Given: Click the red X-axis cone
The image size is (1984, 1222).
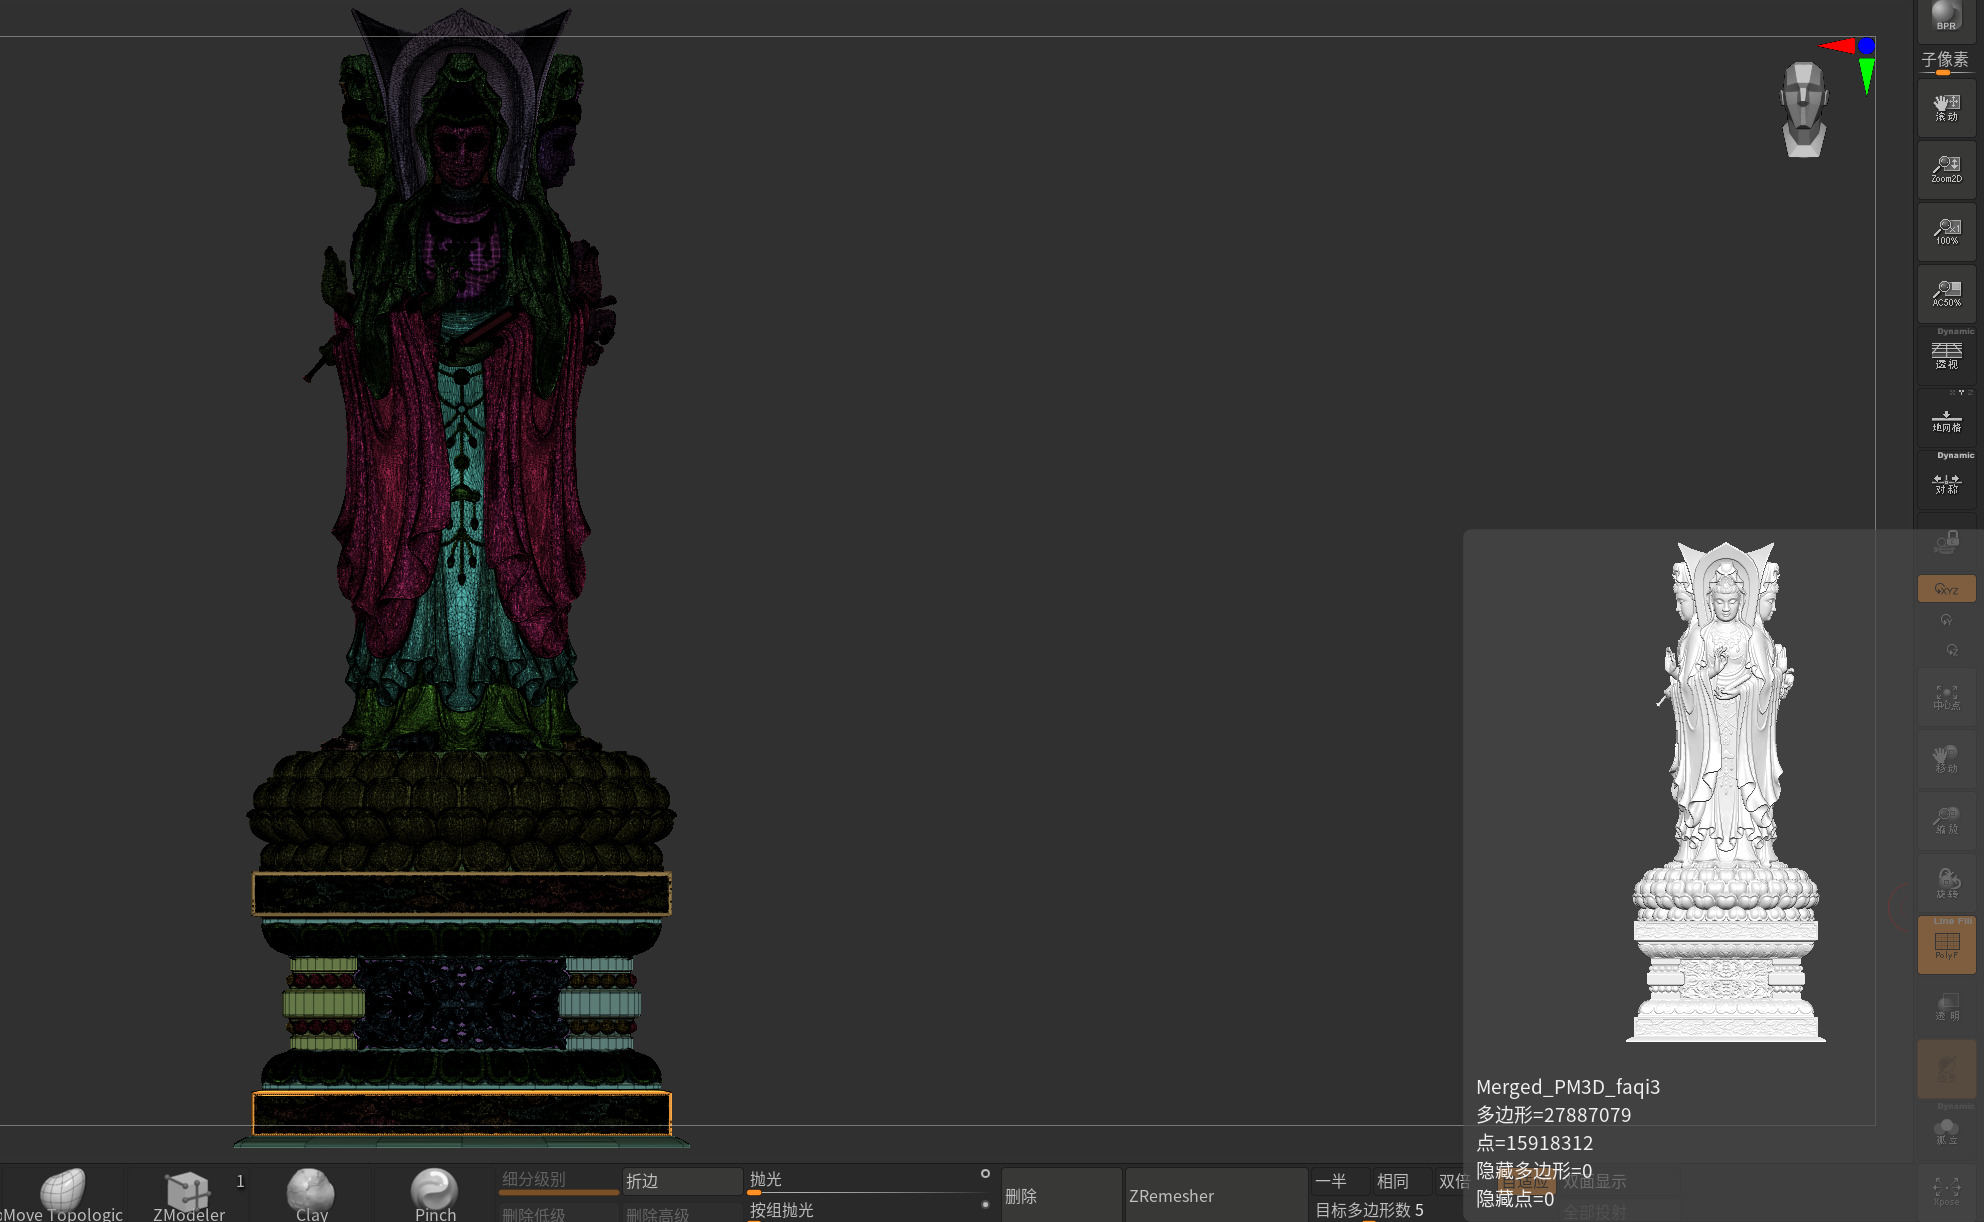Looking at the screenshot, I should pos(1838,45).
